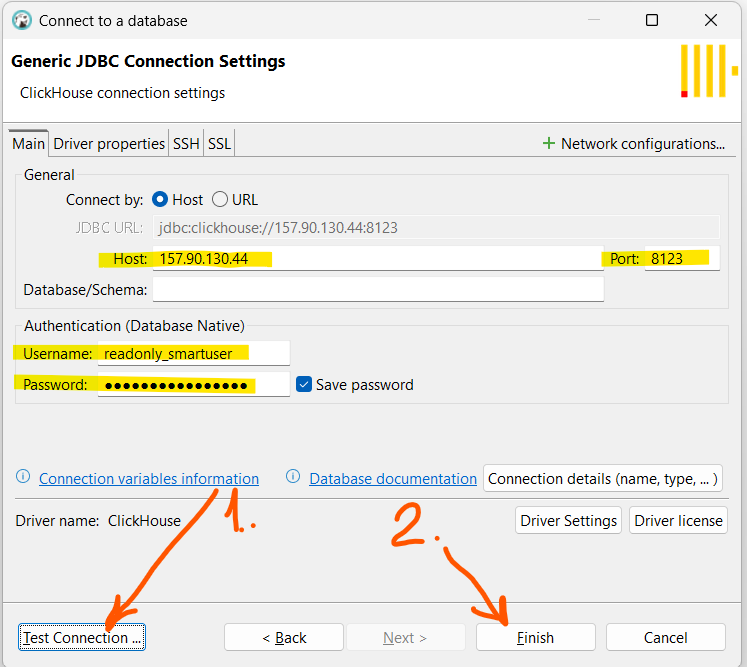The height and width of the screenshot is (667, 747).
Task: Open the SSH tab
Action: (186, 144)
